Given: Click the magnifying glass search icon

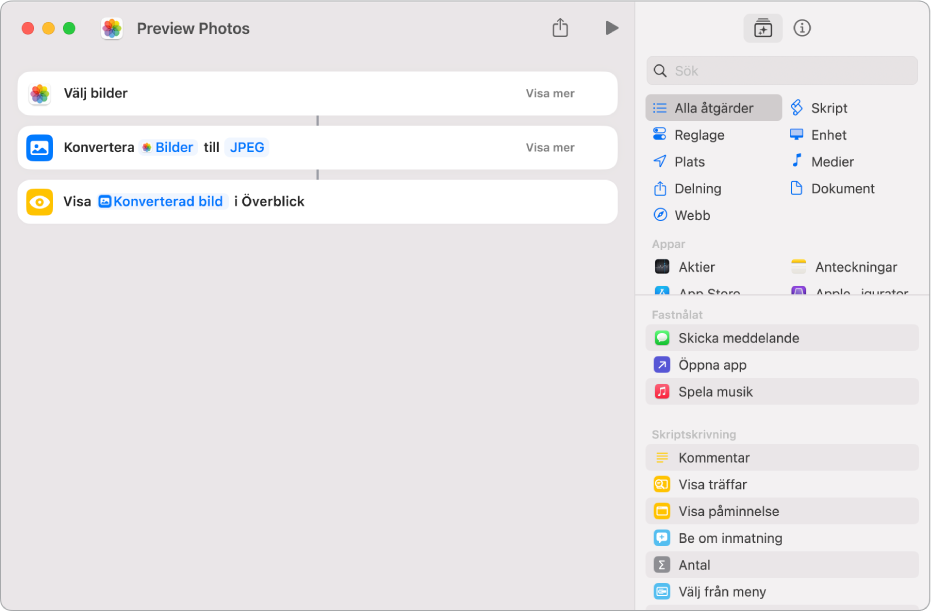Looking at the screenshot, I should pos(660,71).
